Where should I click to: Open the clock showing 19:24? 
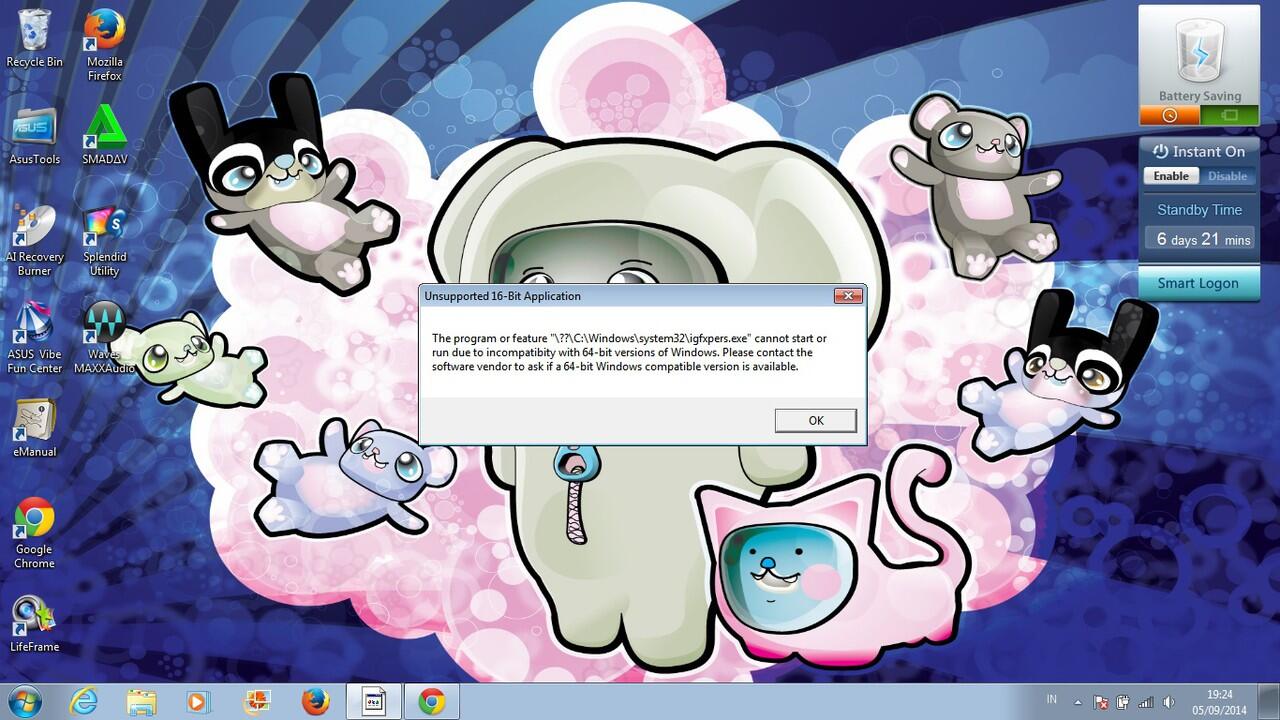click(1220, 701)
